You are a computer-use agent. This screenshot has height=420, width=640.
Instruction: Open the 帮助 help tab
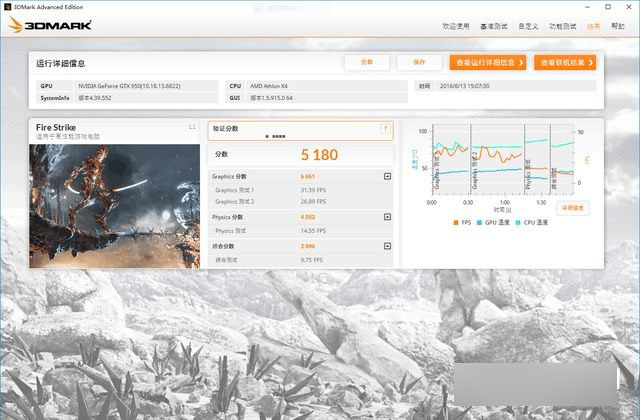coord(618,26)
